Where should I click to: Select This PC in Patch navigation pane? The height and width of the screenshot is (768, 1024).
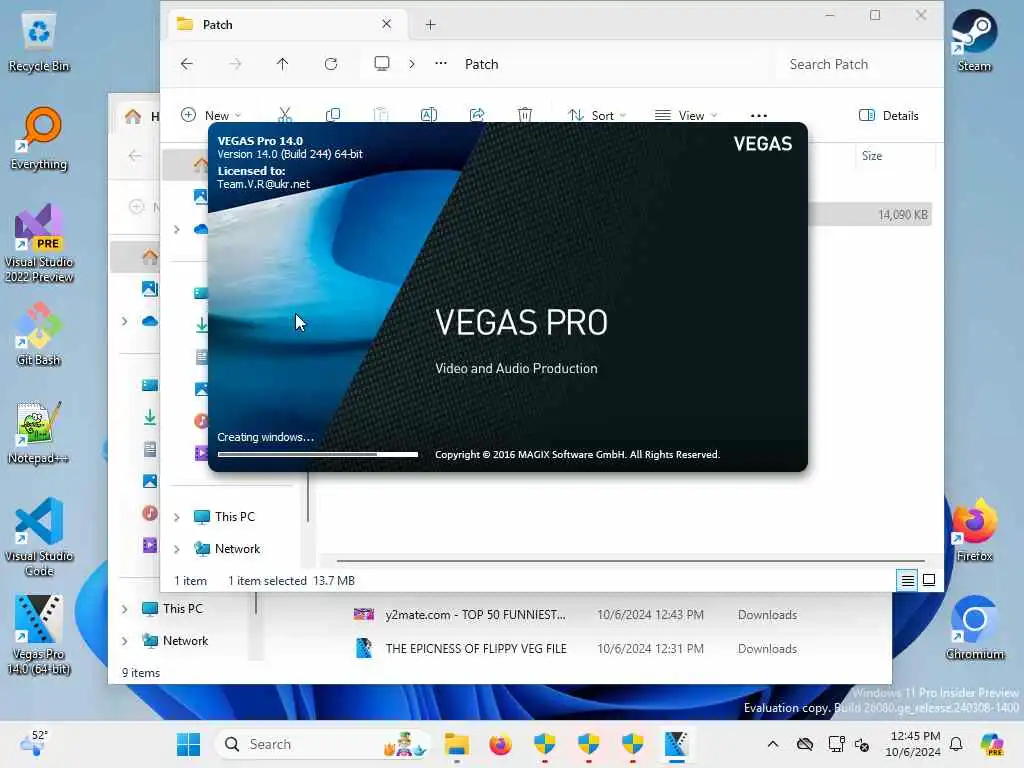click(x=234, y=517)
